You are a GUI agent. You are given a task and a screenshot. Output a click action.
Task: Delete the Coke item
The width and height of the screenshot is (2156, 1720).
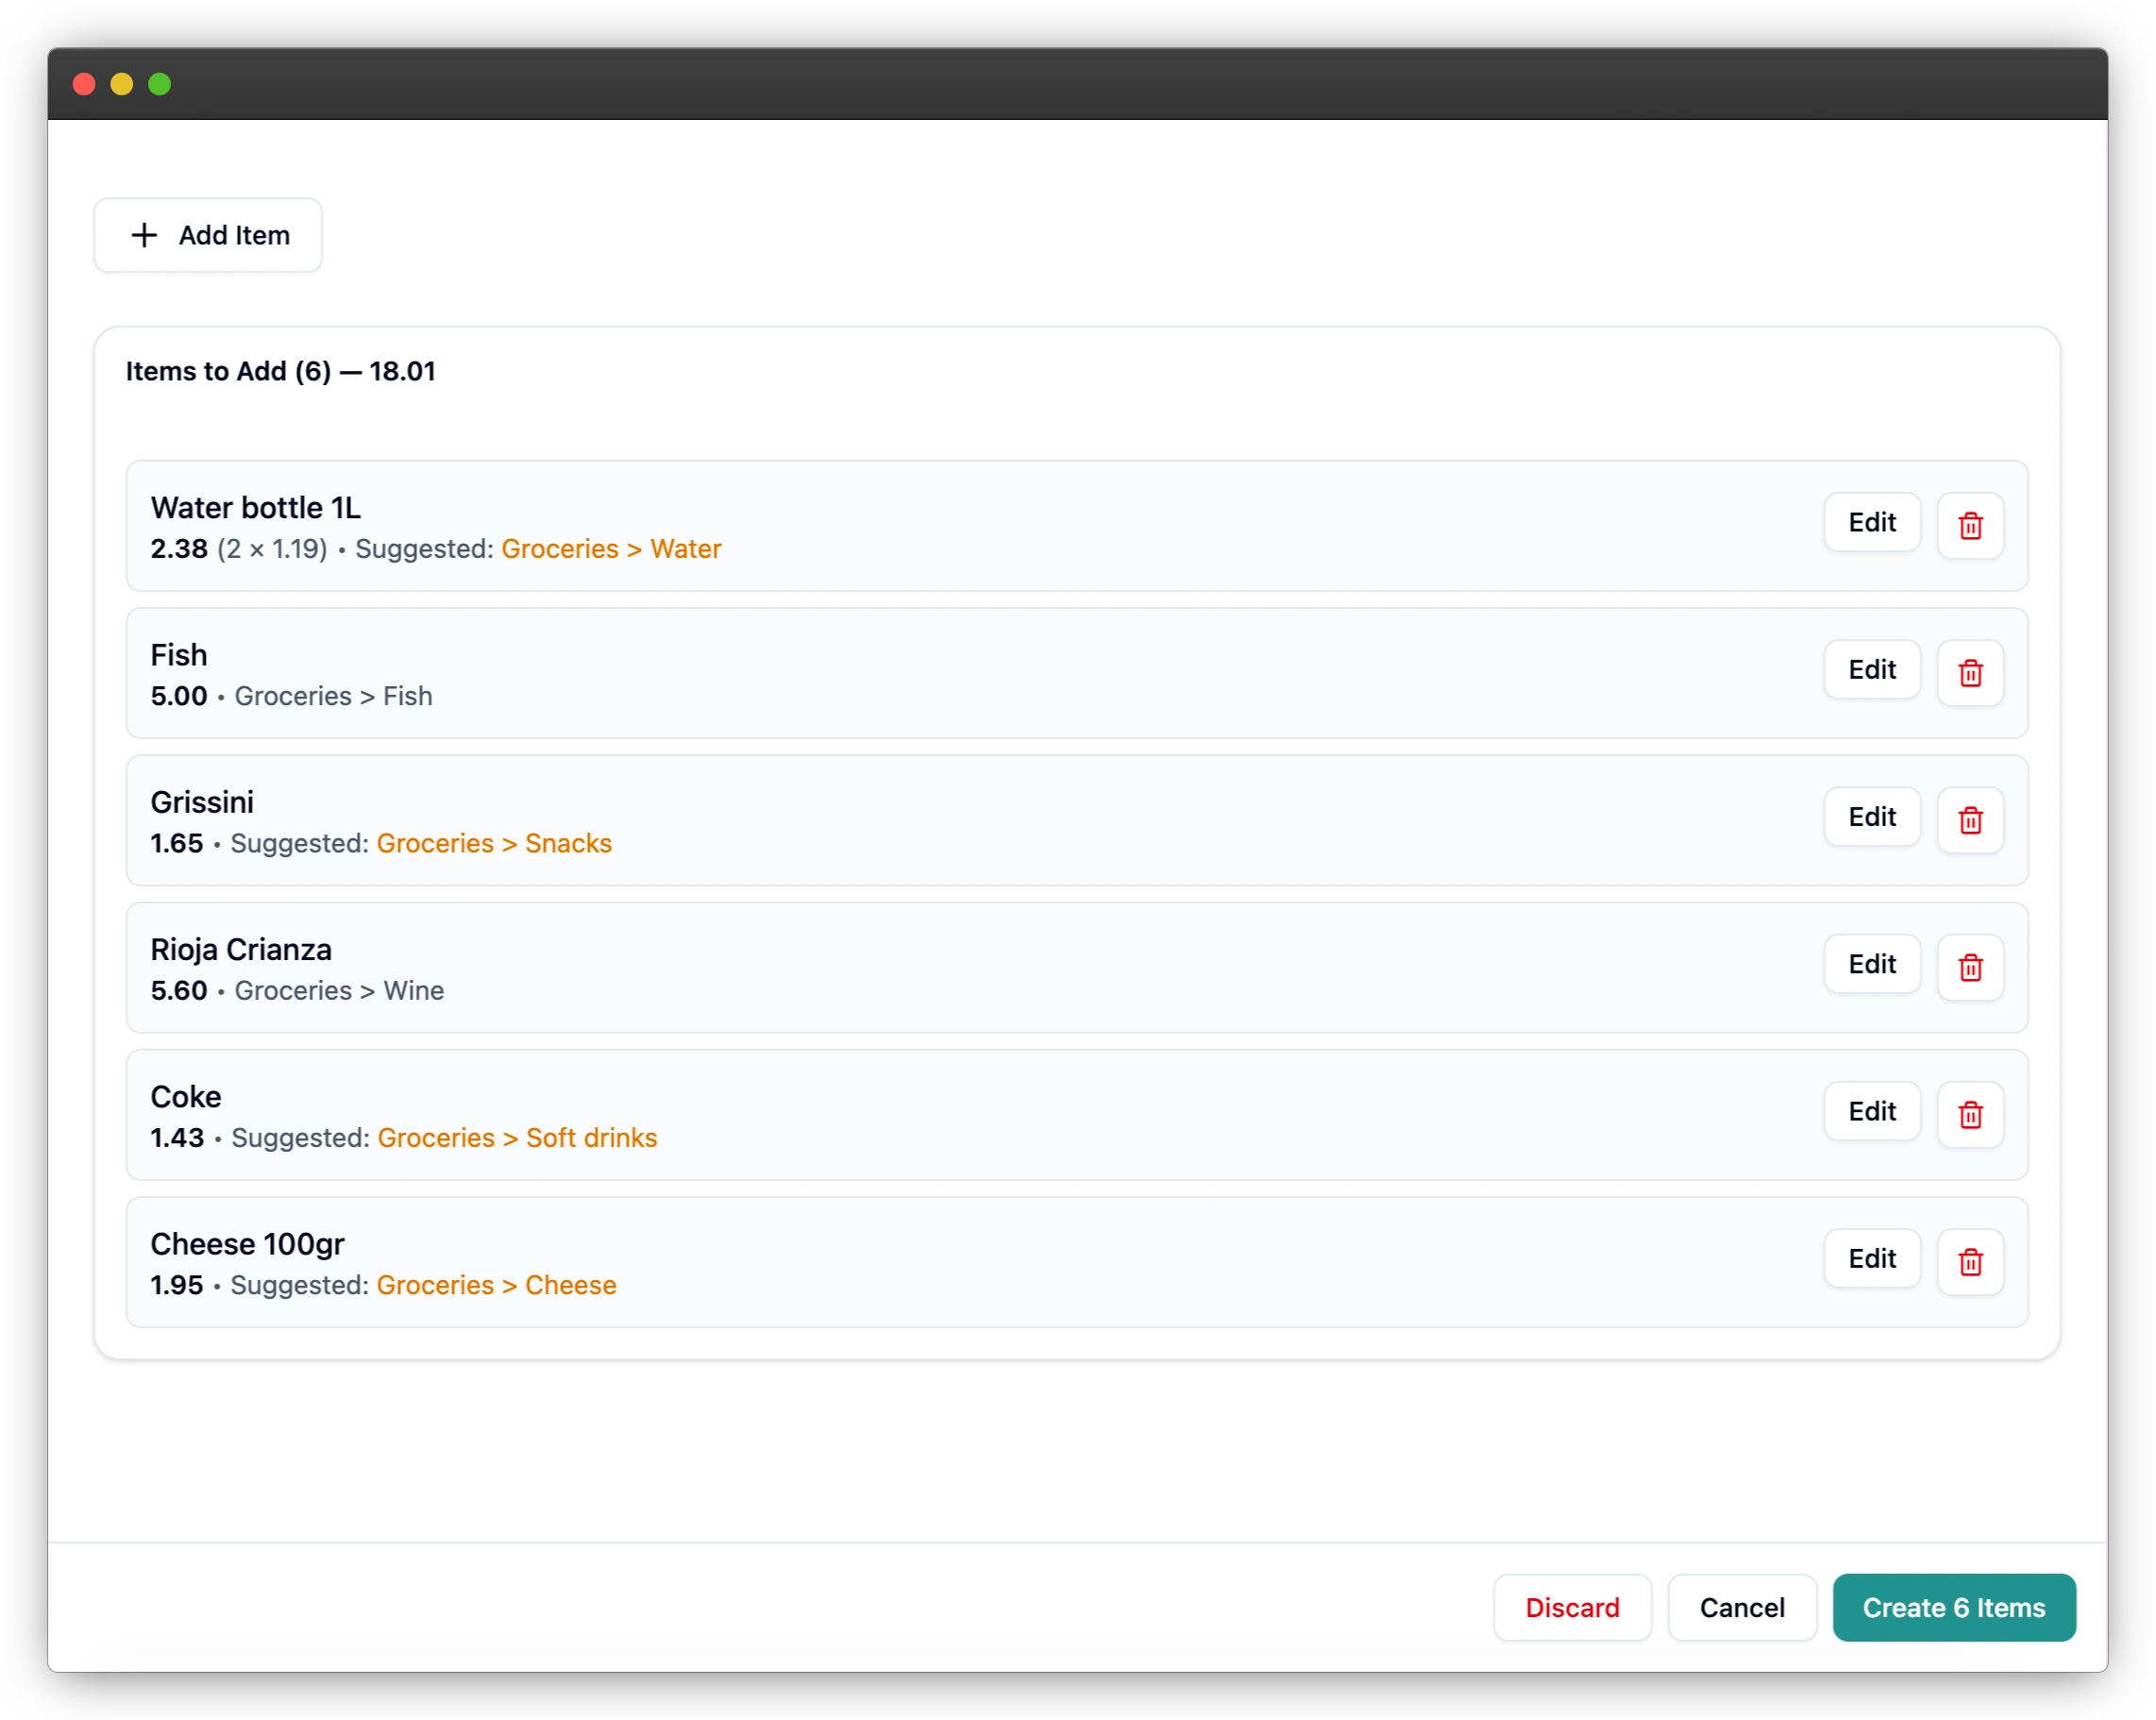coord(1971,1112)
